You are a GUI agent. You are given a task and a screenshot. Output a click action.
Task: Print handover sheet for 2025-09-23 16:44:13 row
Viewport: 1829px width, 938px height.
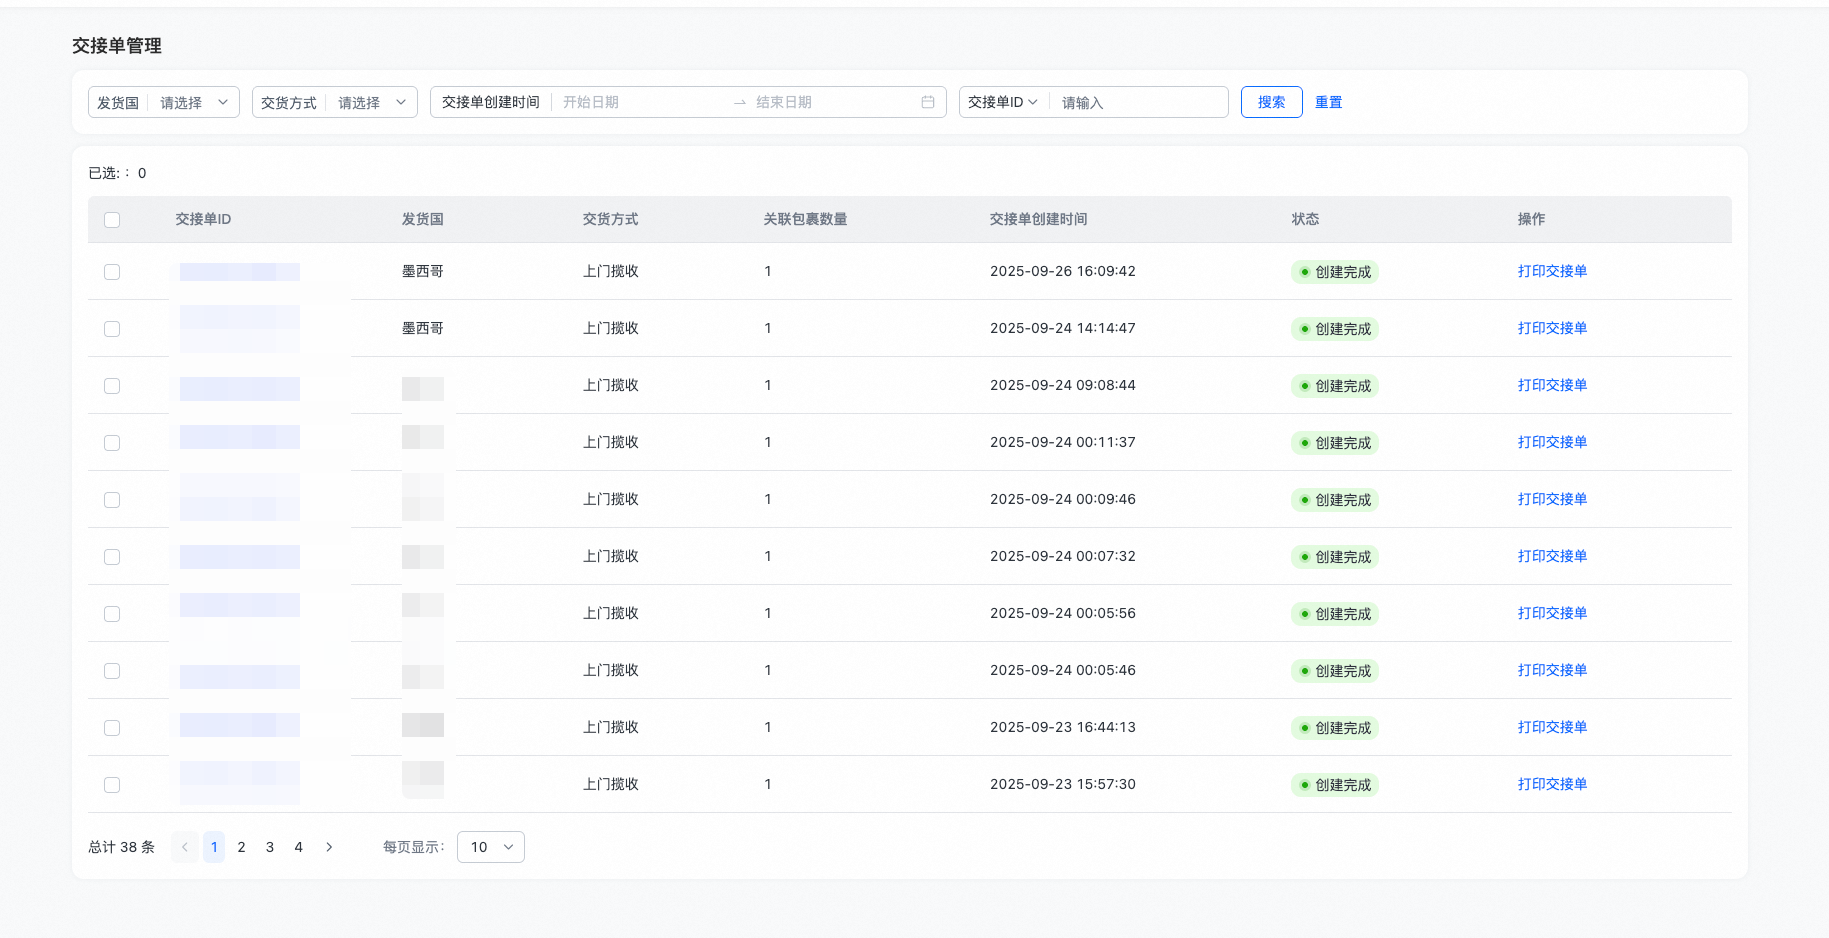pyautogui.click(x=1552, y=727)
